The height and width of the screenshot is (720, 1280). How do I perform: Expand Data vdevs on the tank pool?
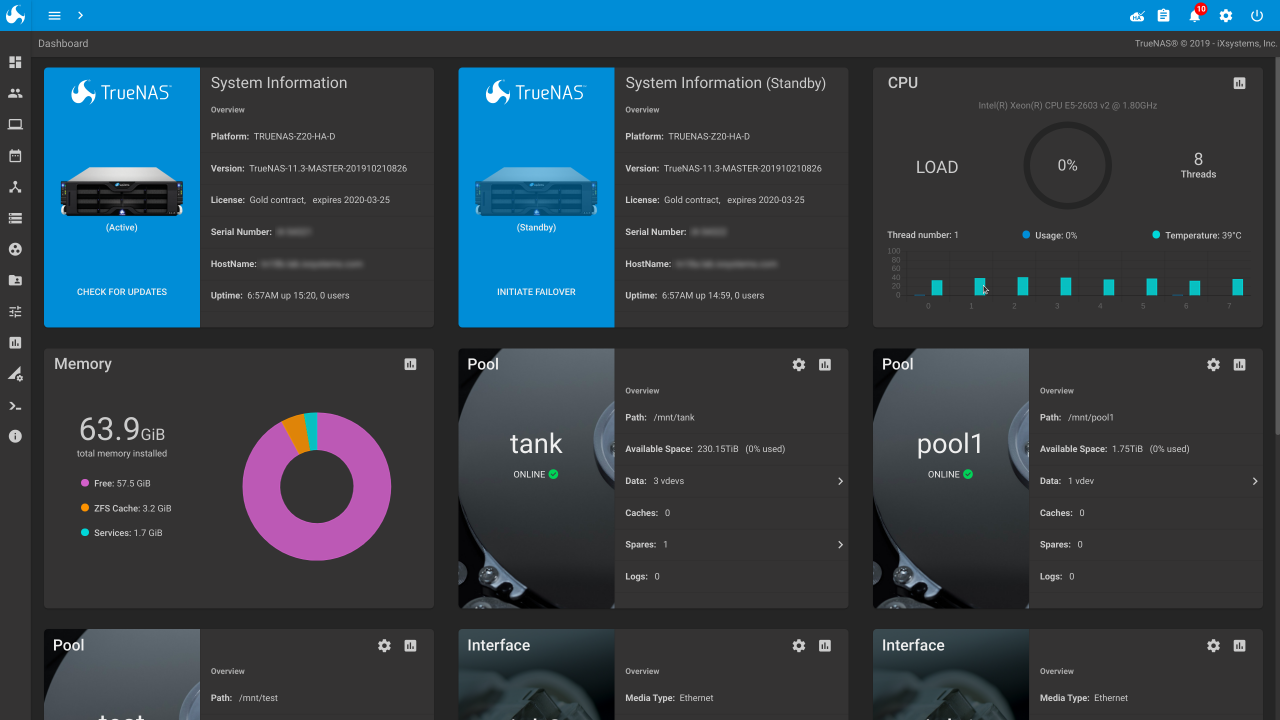tap(840, 481)
